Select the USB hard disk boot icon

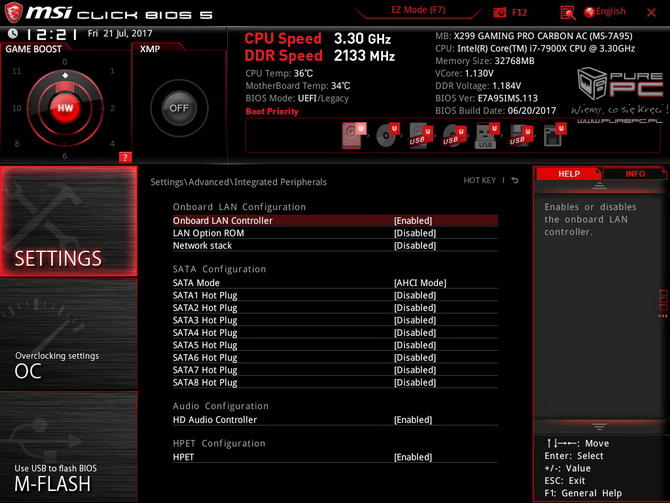tap(420, 136)
